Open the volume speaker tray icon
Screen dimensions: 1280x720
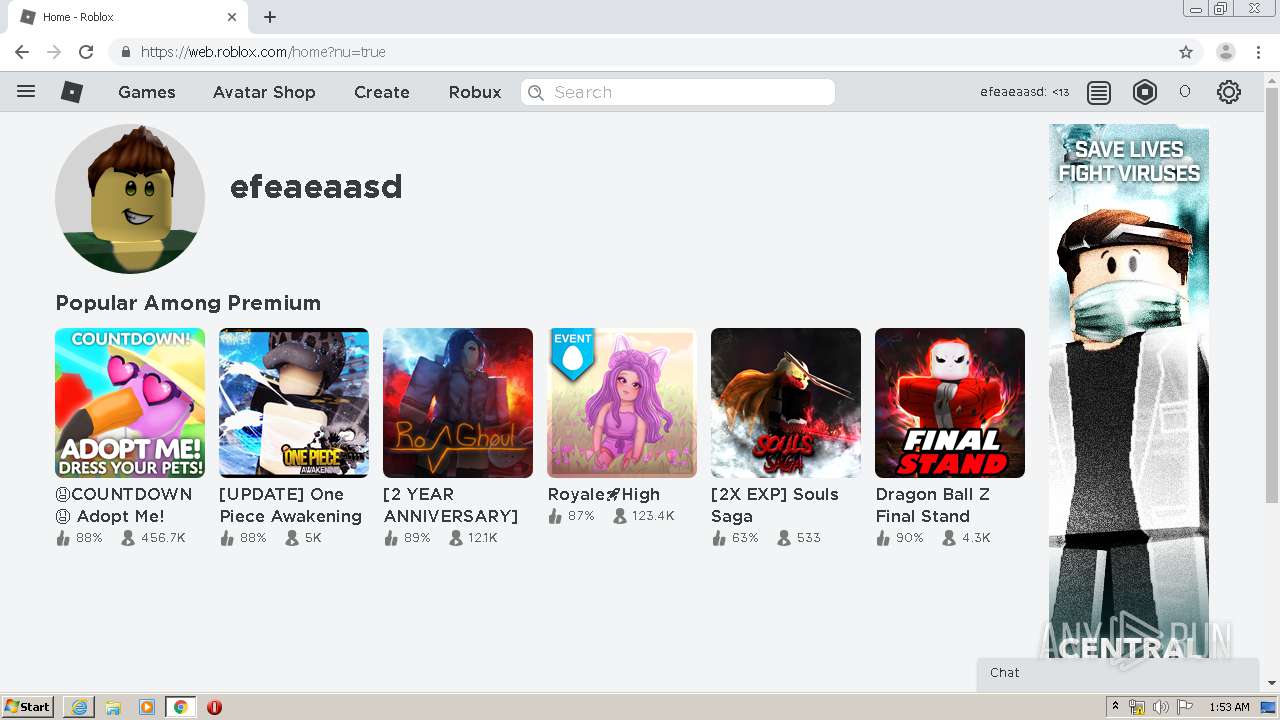point(1160,707)
